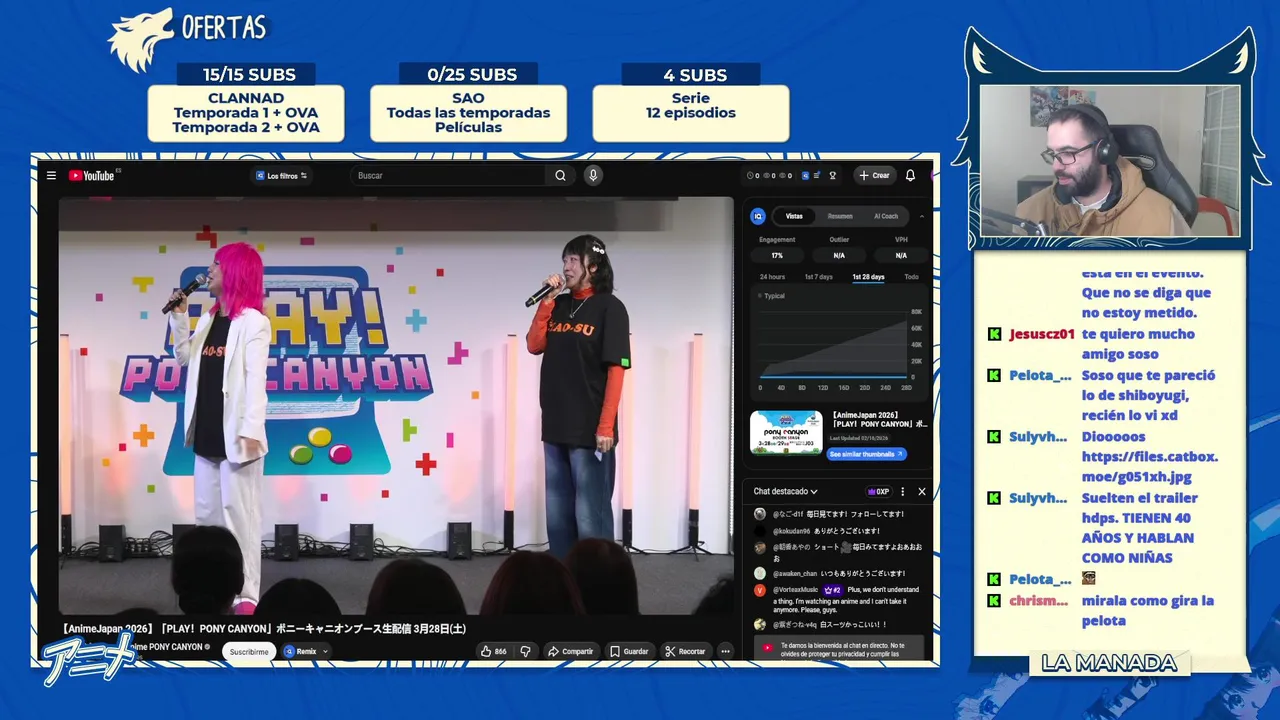Screen dimensions: 1280x720
Task: Click the LA MANADA label
Action: (x=1109, y=663)
